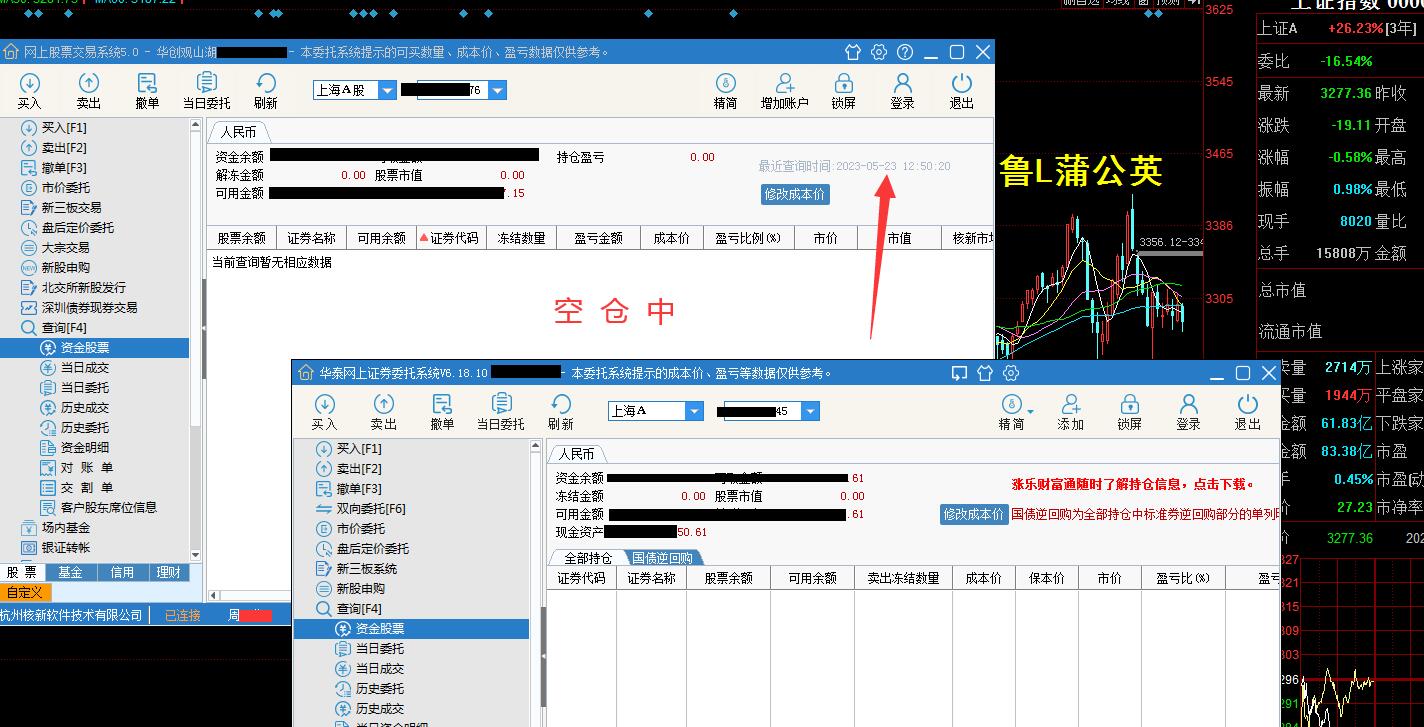Click 登录 icon in 华创 window

coord(903,91)
